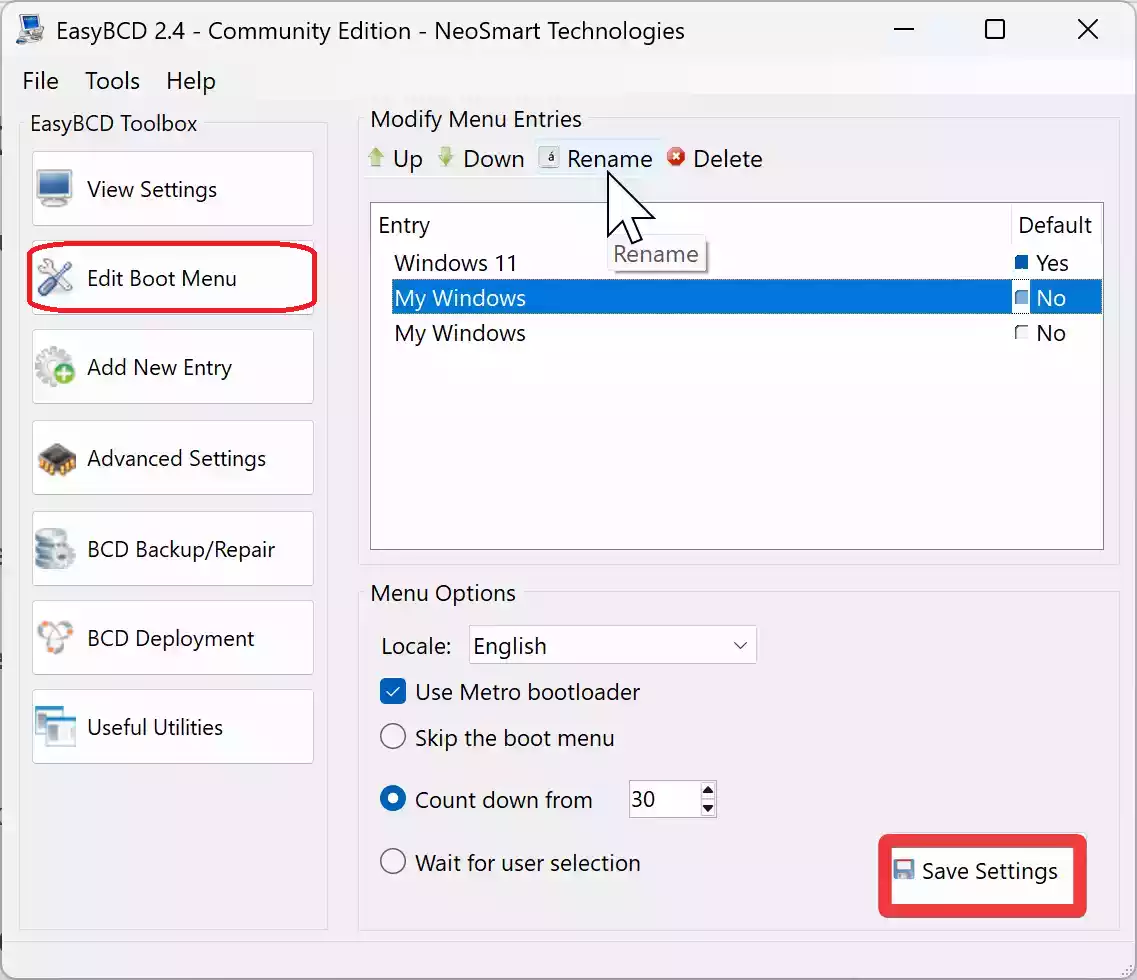
Task: Decrease the countdown value with down arrow
Action: (x=708, y=808)
